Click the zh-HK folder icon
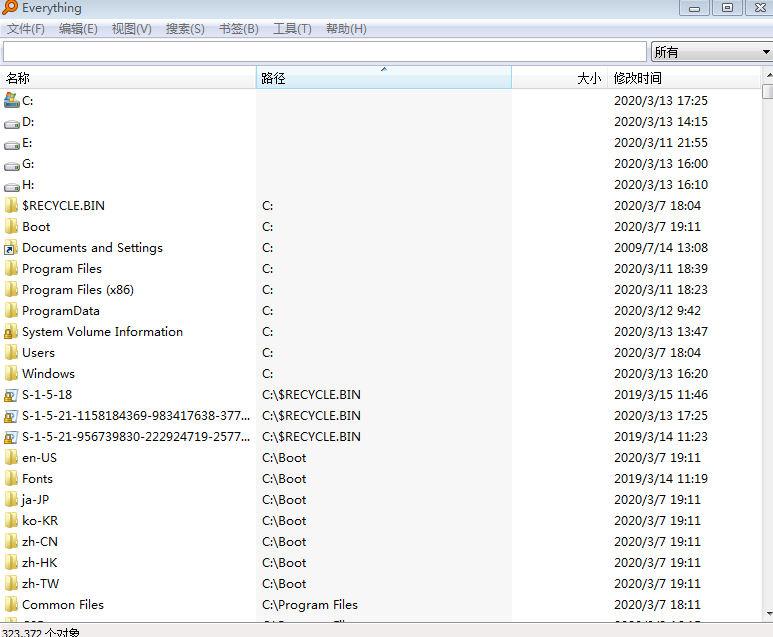773x637 pixels. (11, 563)
